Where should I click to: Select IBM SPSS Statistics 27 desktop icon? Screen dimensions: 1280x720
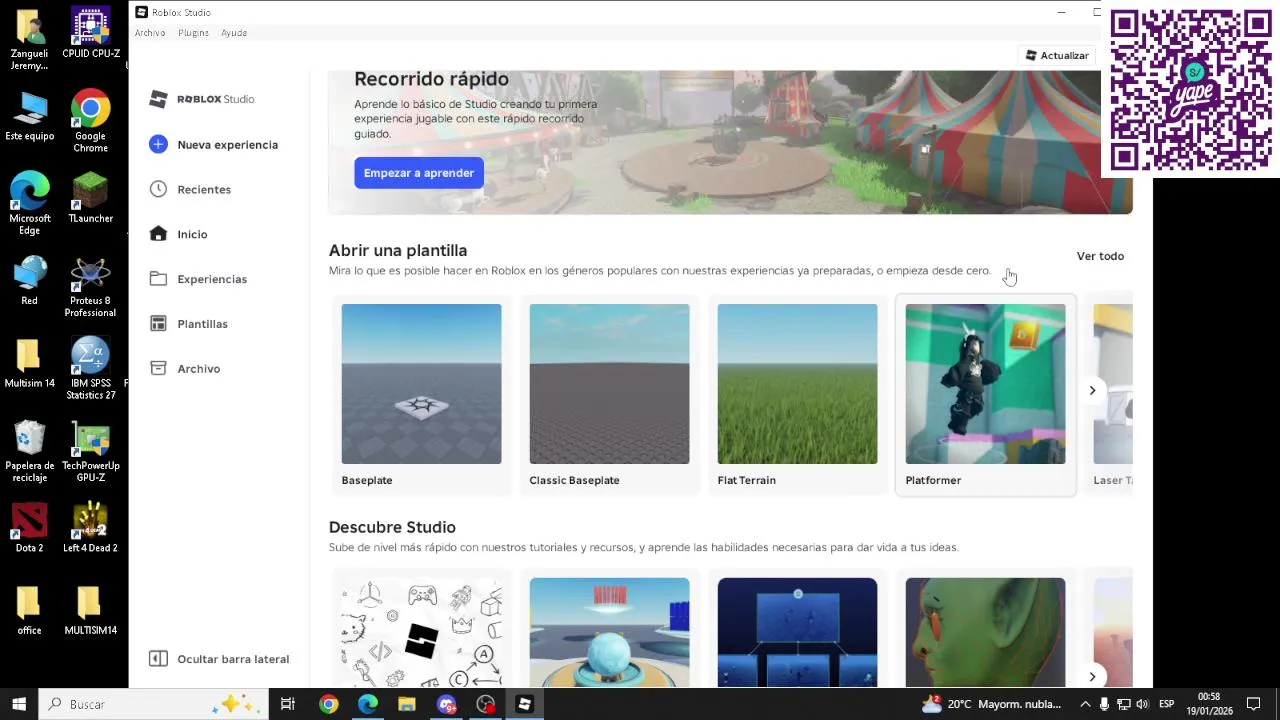(x=90, y=368)
